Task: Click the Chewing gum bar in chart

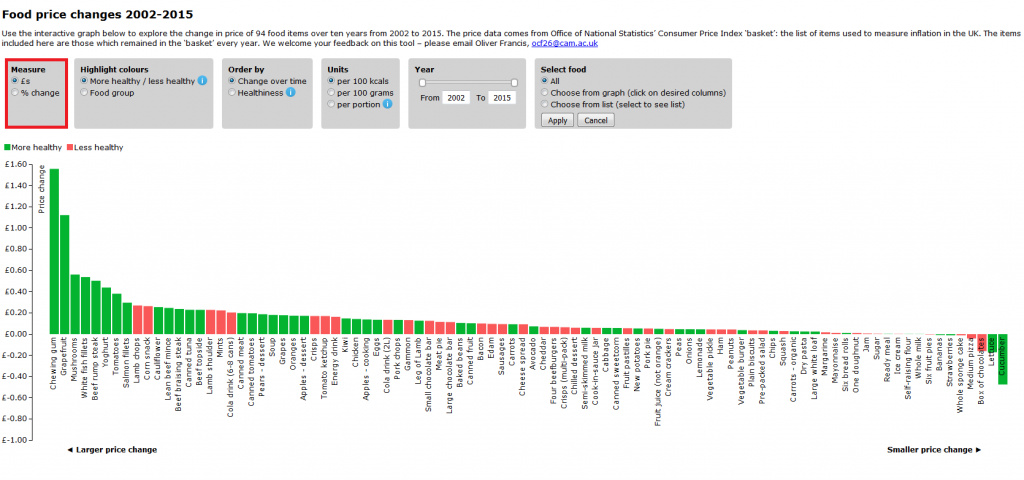Action: [x=54, y=250]
